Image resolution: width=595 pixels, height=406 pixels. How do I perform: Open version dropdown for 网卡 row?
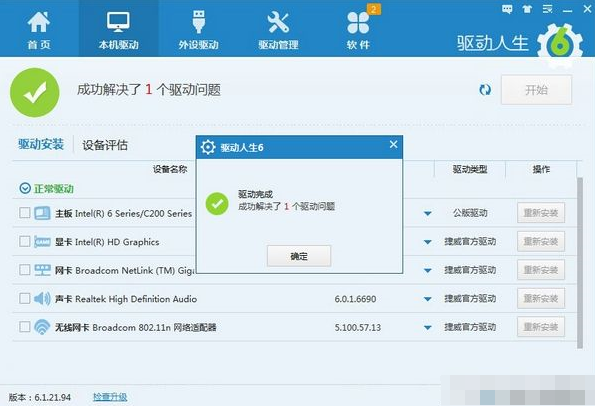[428, 271]
